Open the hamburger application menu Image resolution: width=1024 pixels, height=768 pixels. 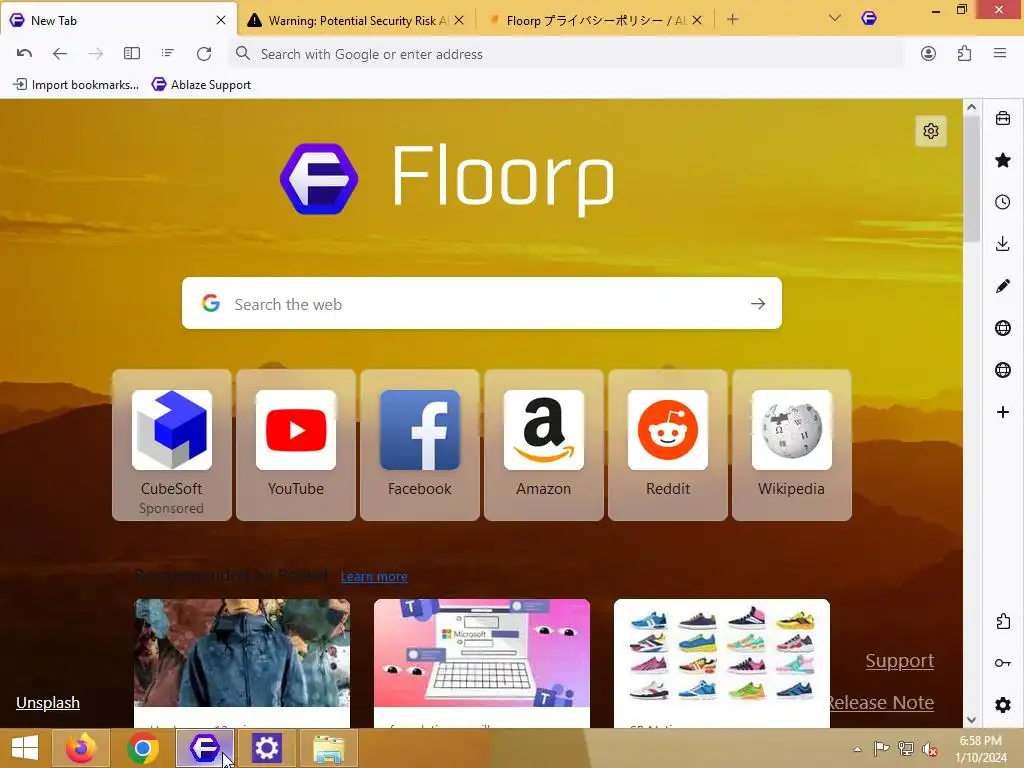1000,54
